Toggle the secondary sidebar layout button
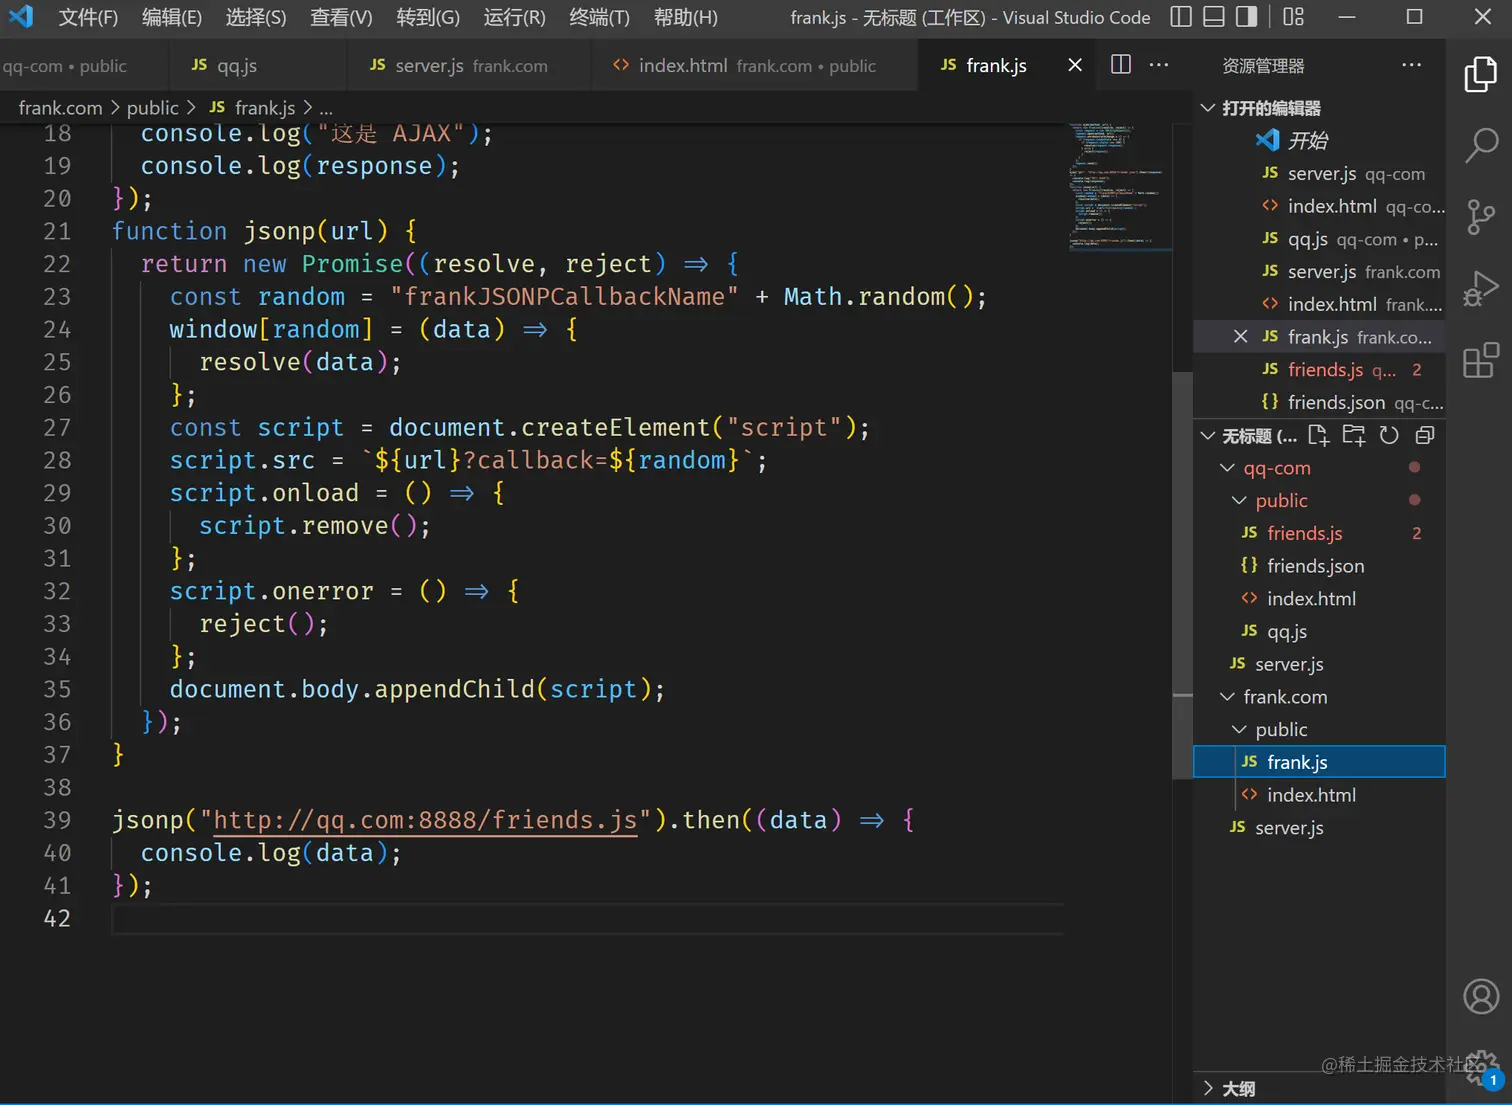1512x1105 pixels. coord(1246,17)
